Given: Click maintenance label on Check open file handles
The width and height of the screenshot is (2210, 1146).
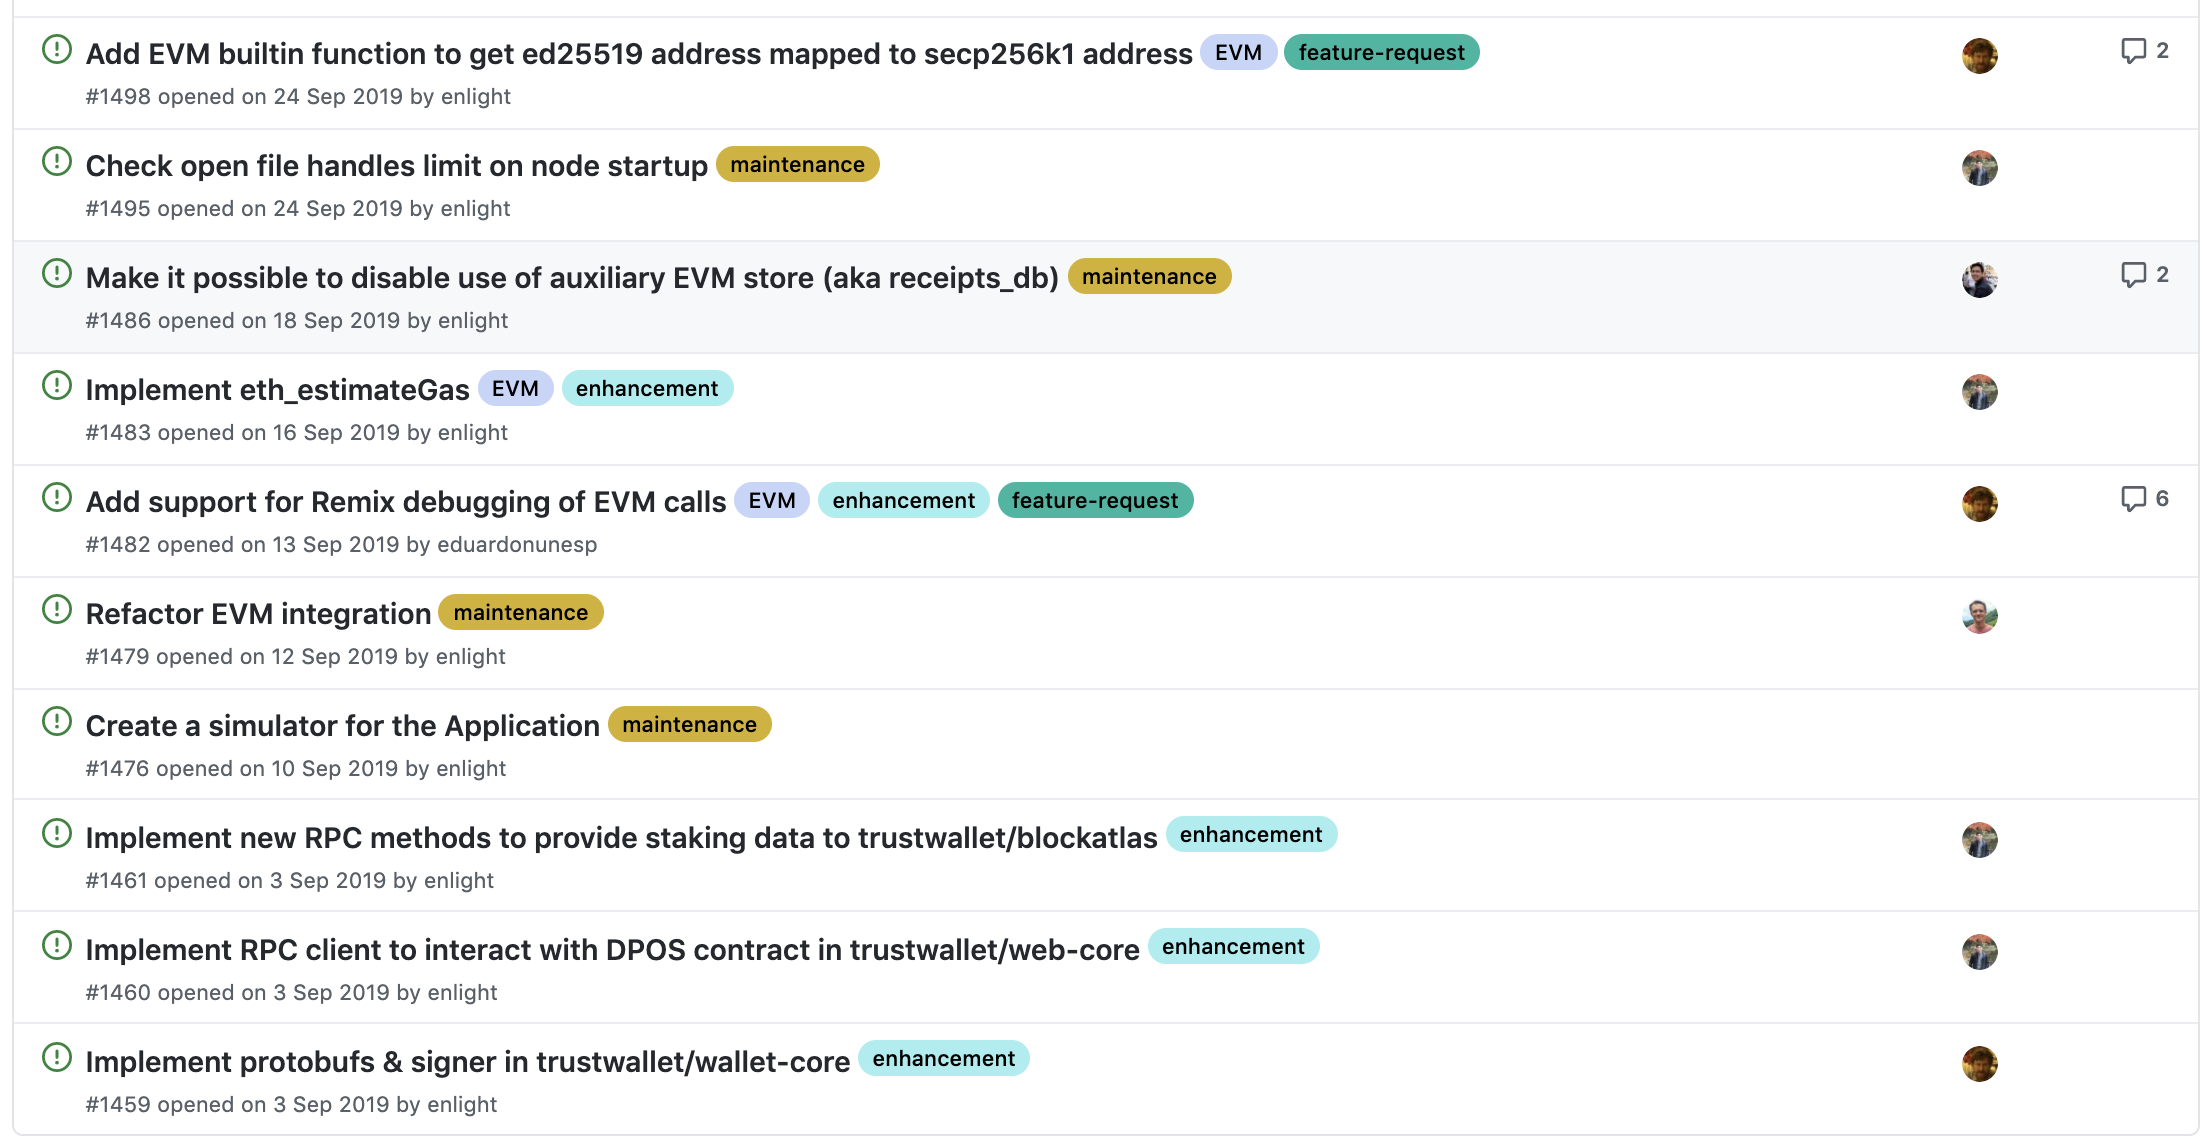Looking at the screenshot, I should click(x=796, y=164).
